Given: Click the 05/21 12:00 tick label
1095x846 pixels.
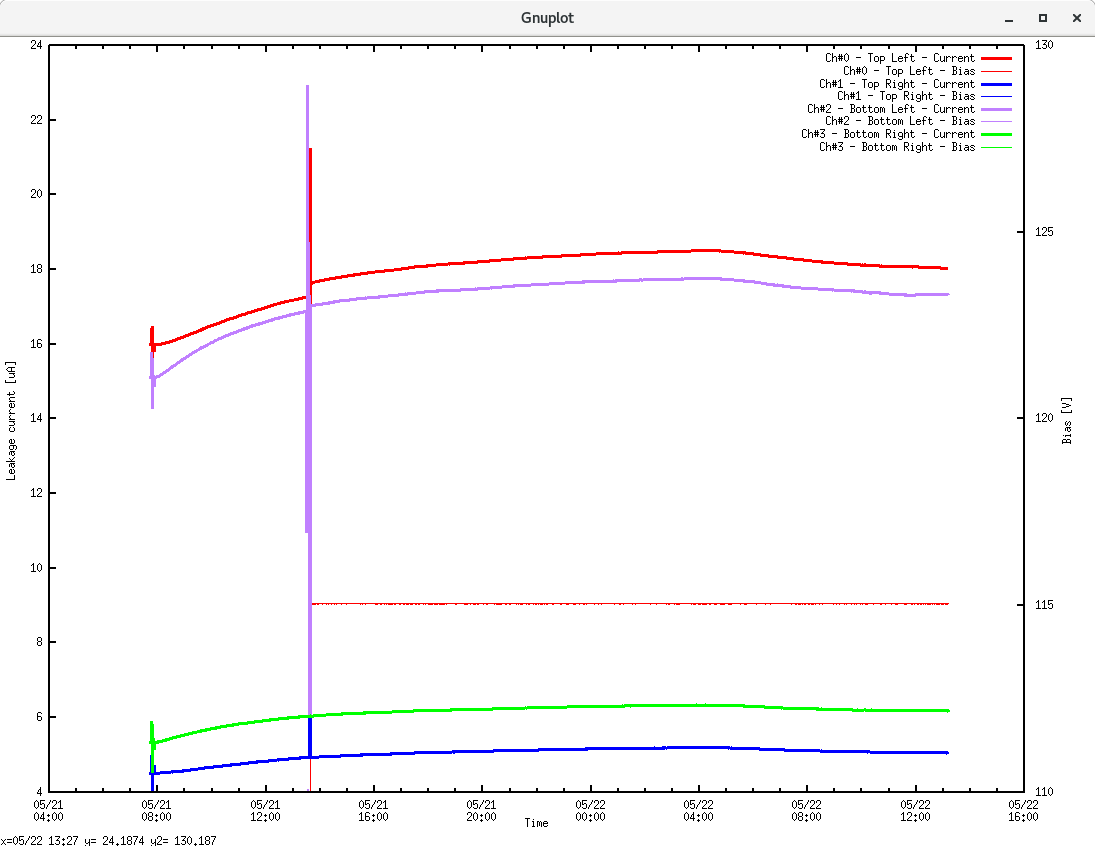Looking at the screenshot, I should pos(265,810).
